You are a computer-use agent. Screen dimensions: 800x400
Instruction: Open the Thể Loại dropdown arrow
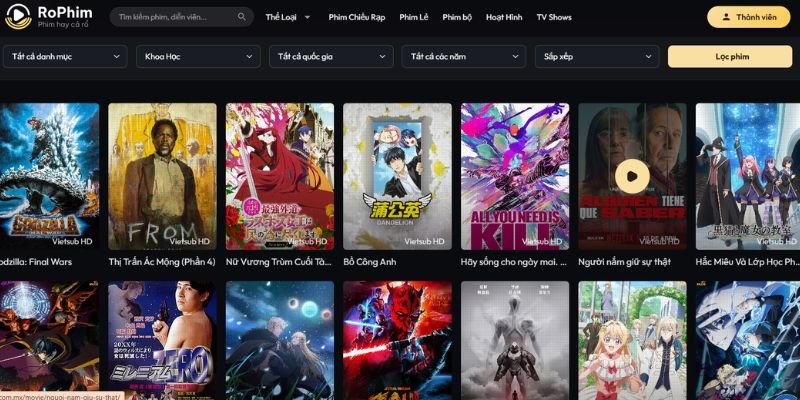[307, 17]
